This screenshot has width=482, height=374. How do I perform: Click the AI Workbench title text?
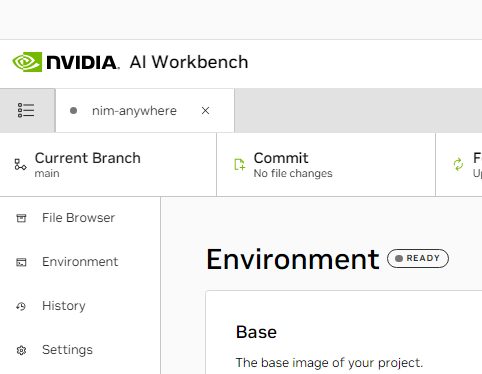pos(189,62)
